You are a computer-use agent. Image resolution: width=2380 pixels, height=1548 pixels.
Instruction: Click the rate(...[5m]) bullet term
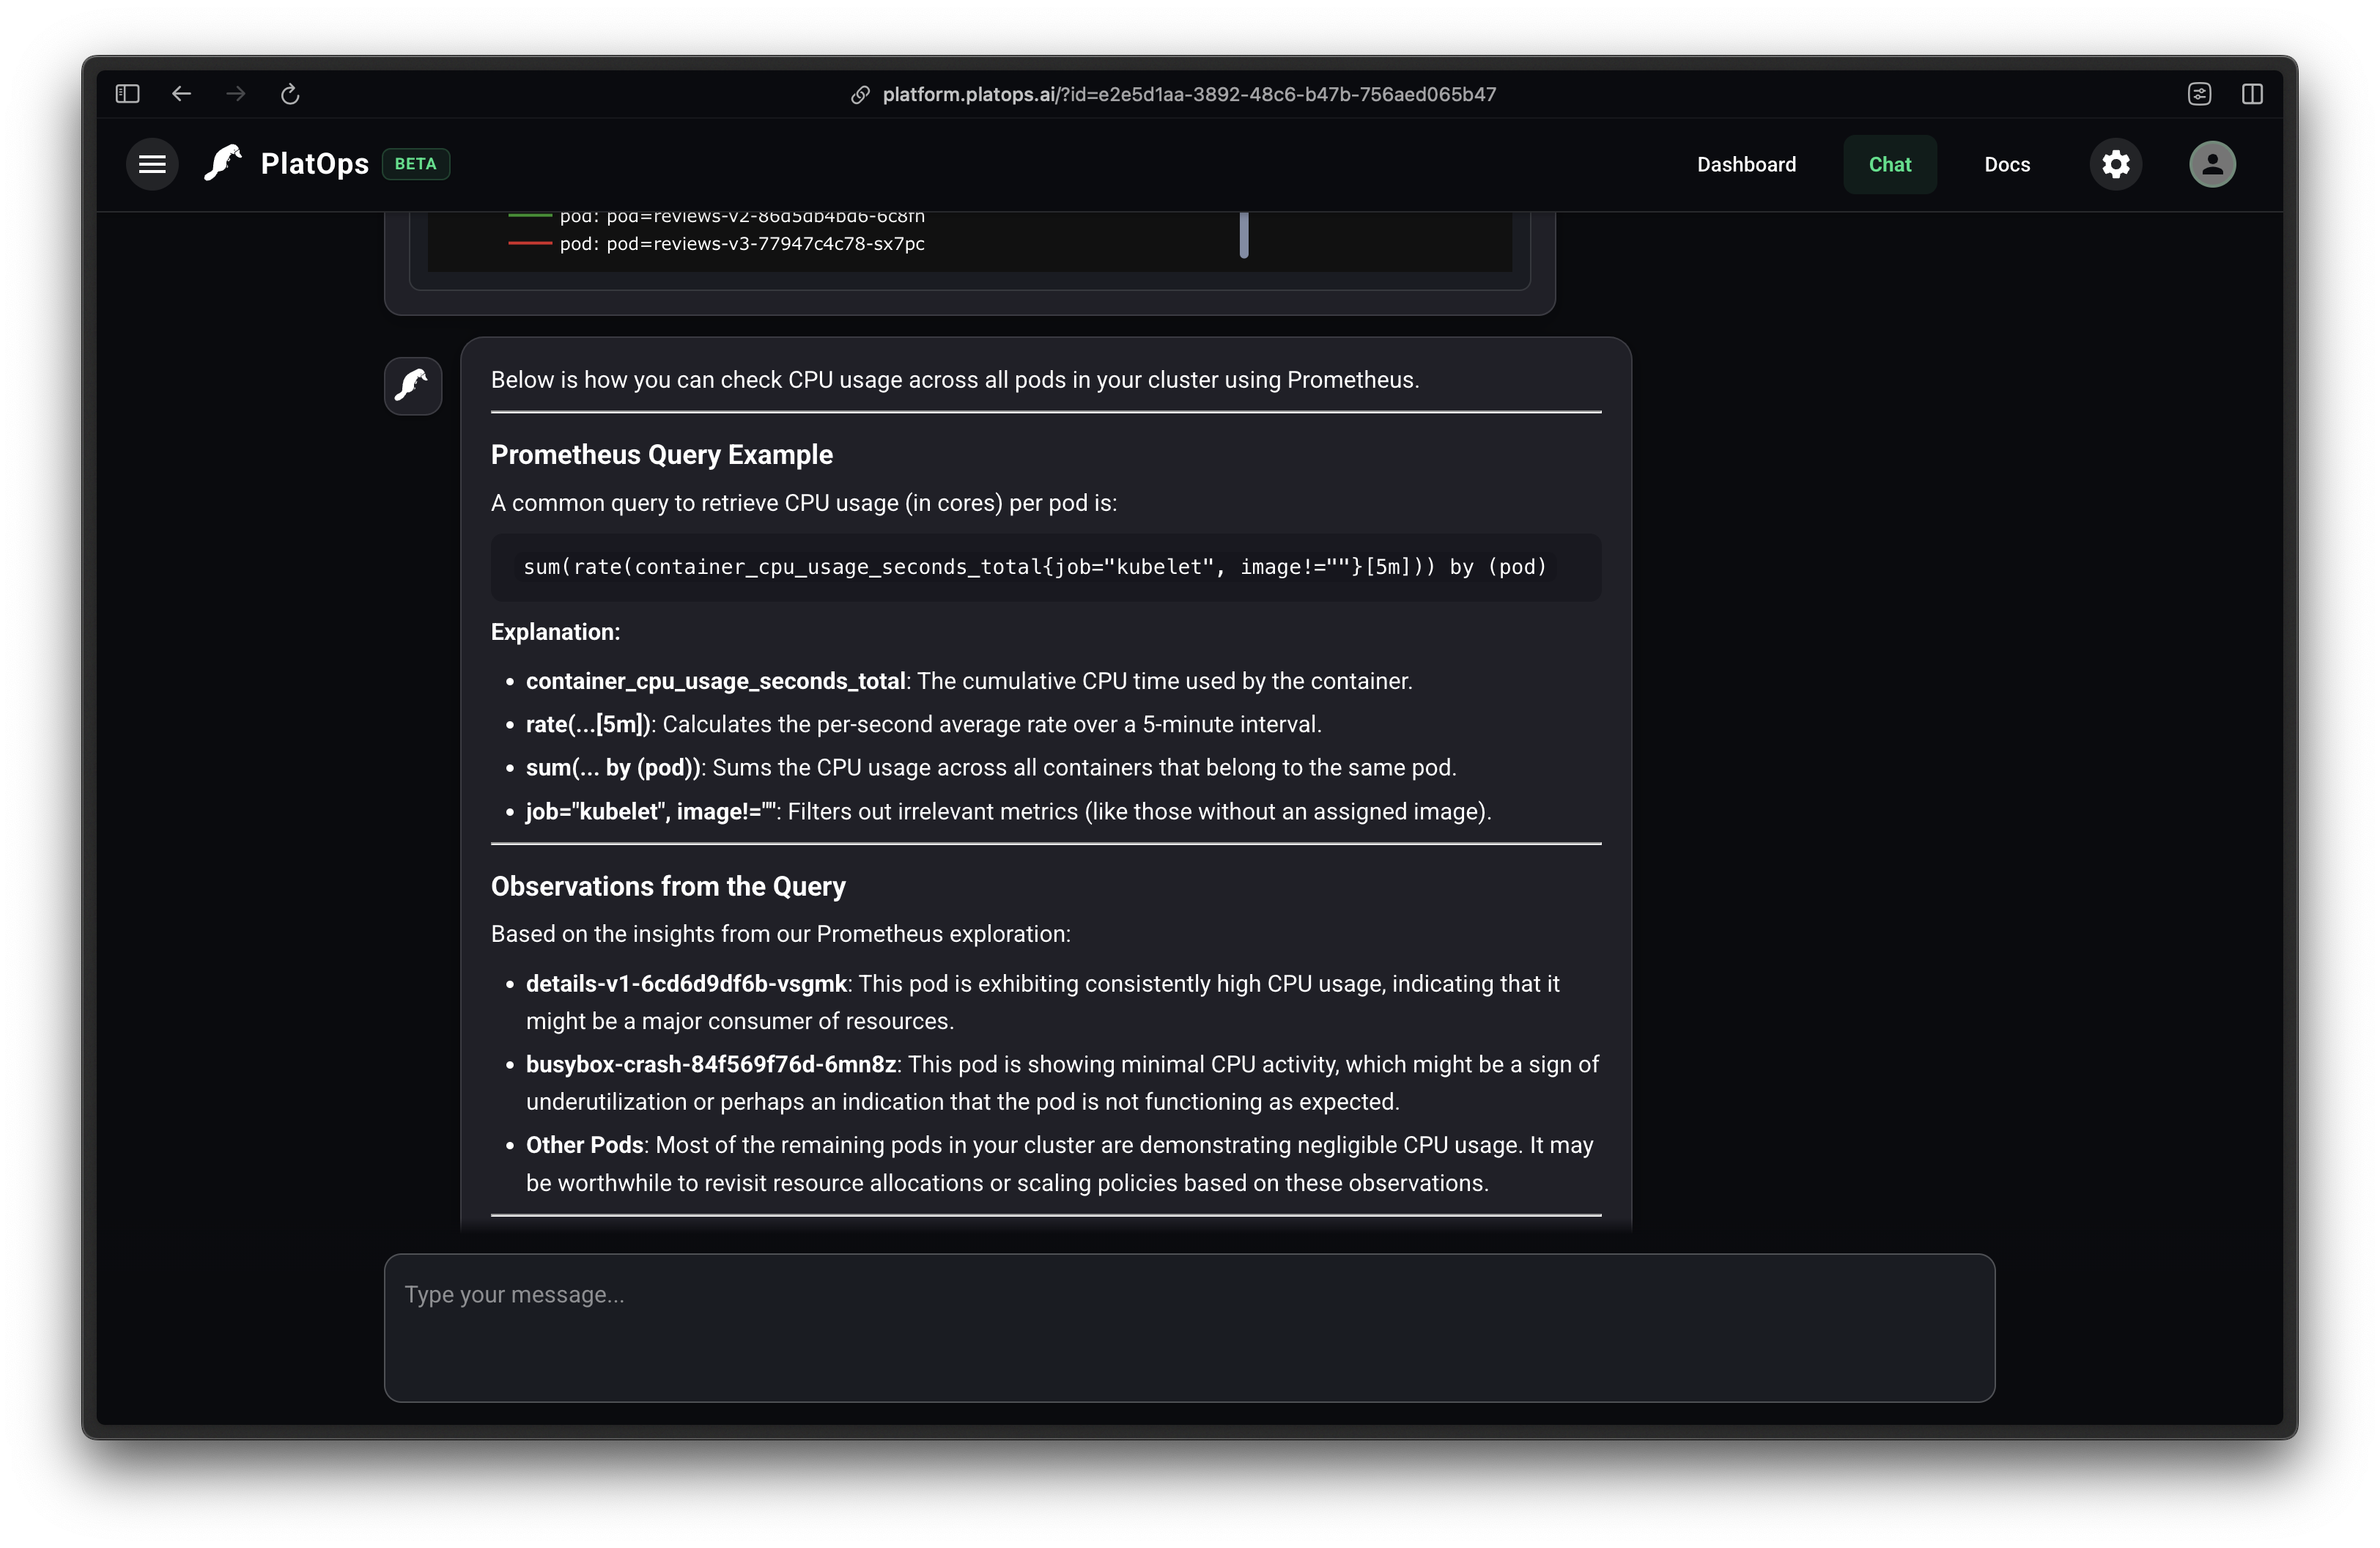588,725
